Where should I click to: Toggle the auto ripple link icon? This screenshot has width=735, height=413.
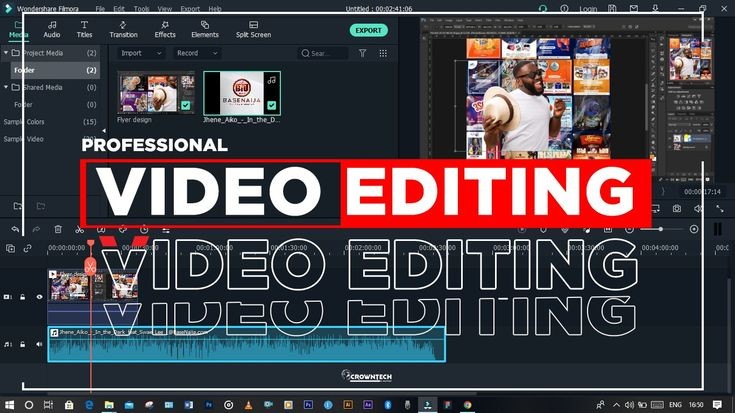pyautogui.click(x=27, y=248)
